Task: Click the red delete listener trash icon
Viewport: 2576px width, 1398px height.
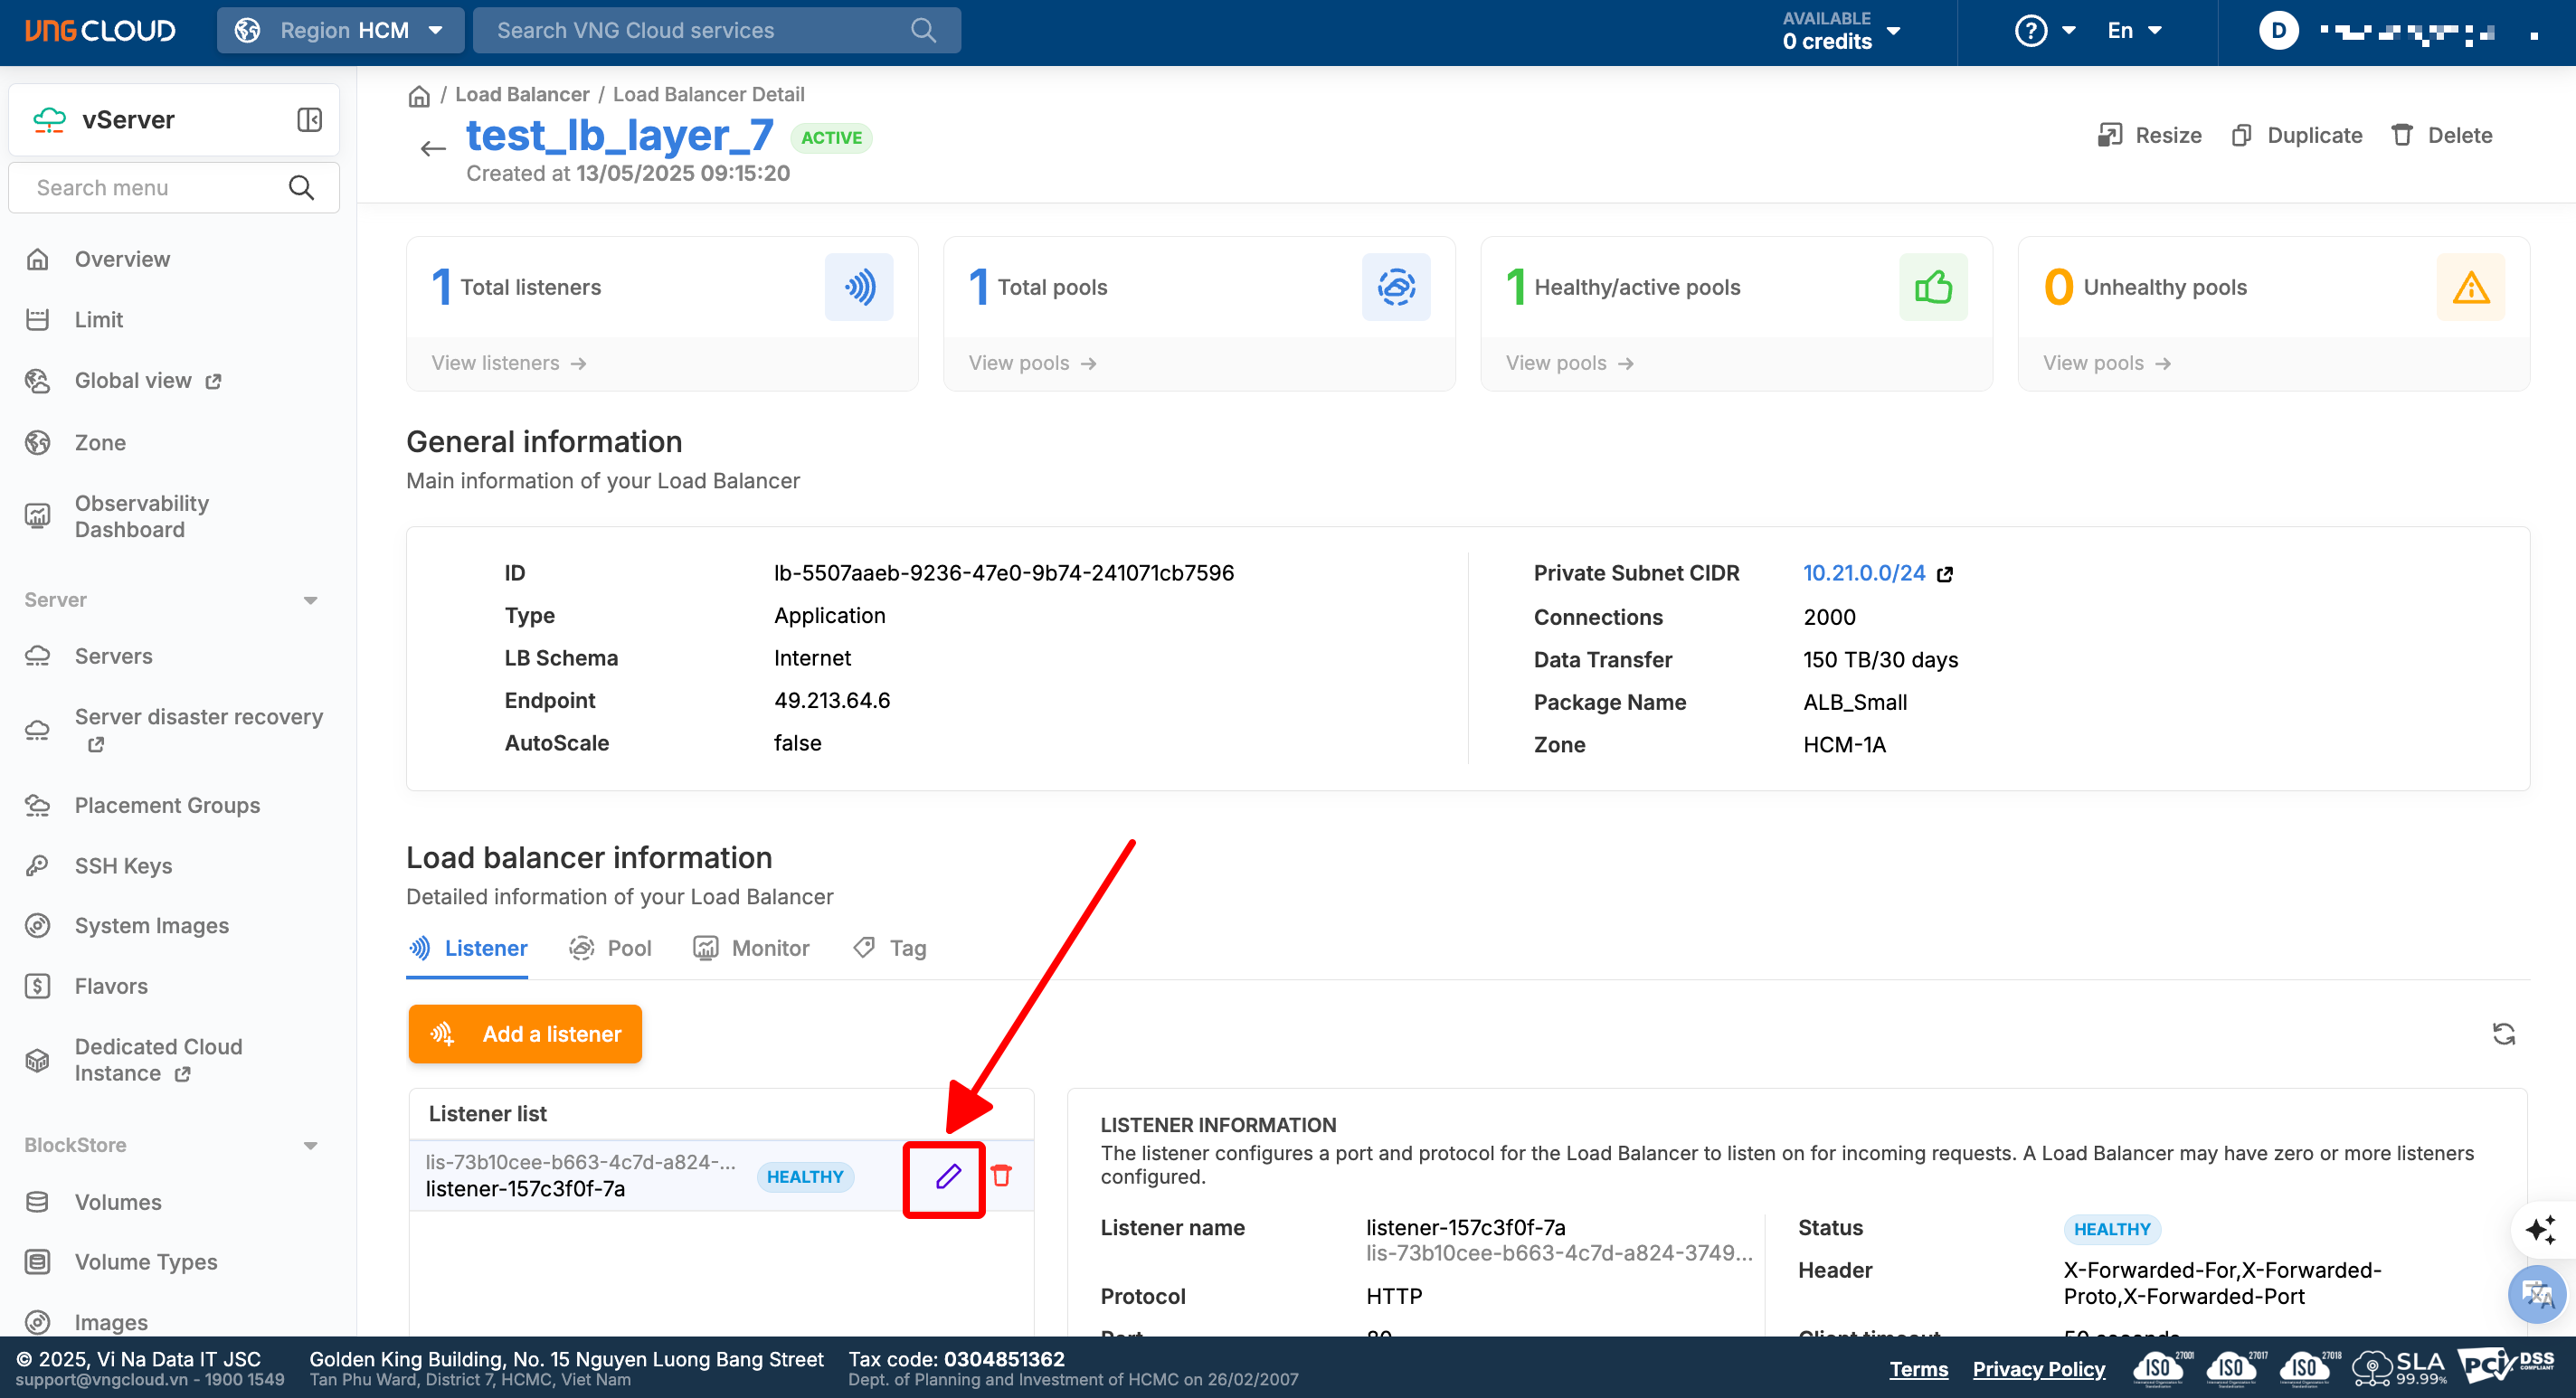Action: (x=1001, y=1176)
